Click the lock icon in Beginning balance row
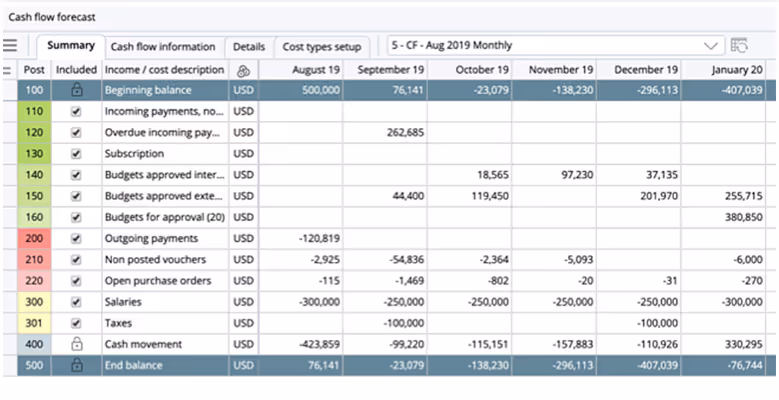 [x=77, y=90]
